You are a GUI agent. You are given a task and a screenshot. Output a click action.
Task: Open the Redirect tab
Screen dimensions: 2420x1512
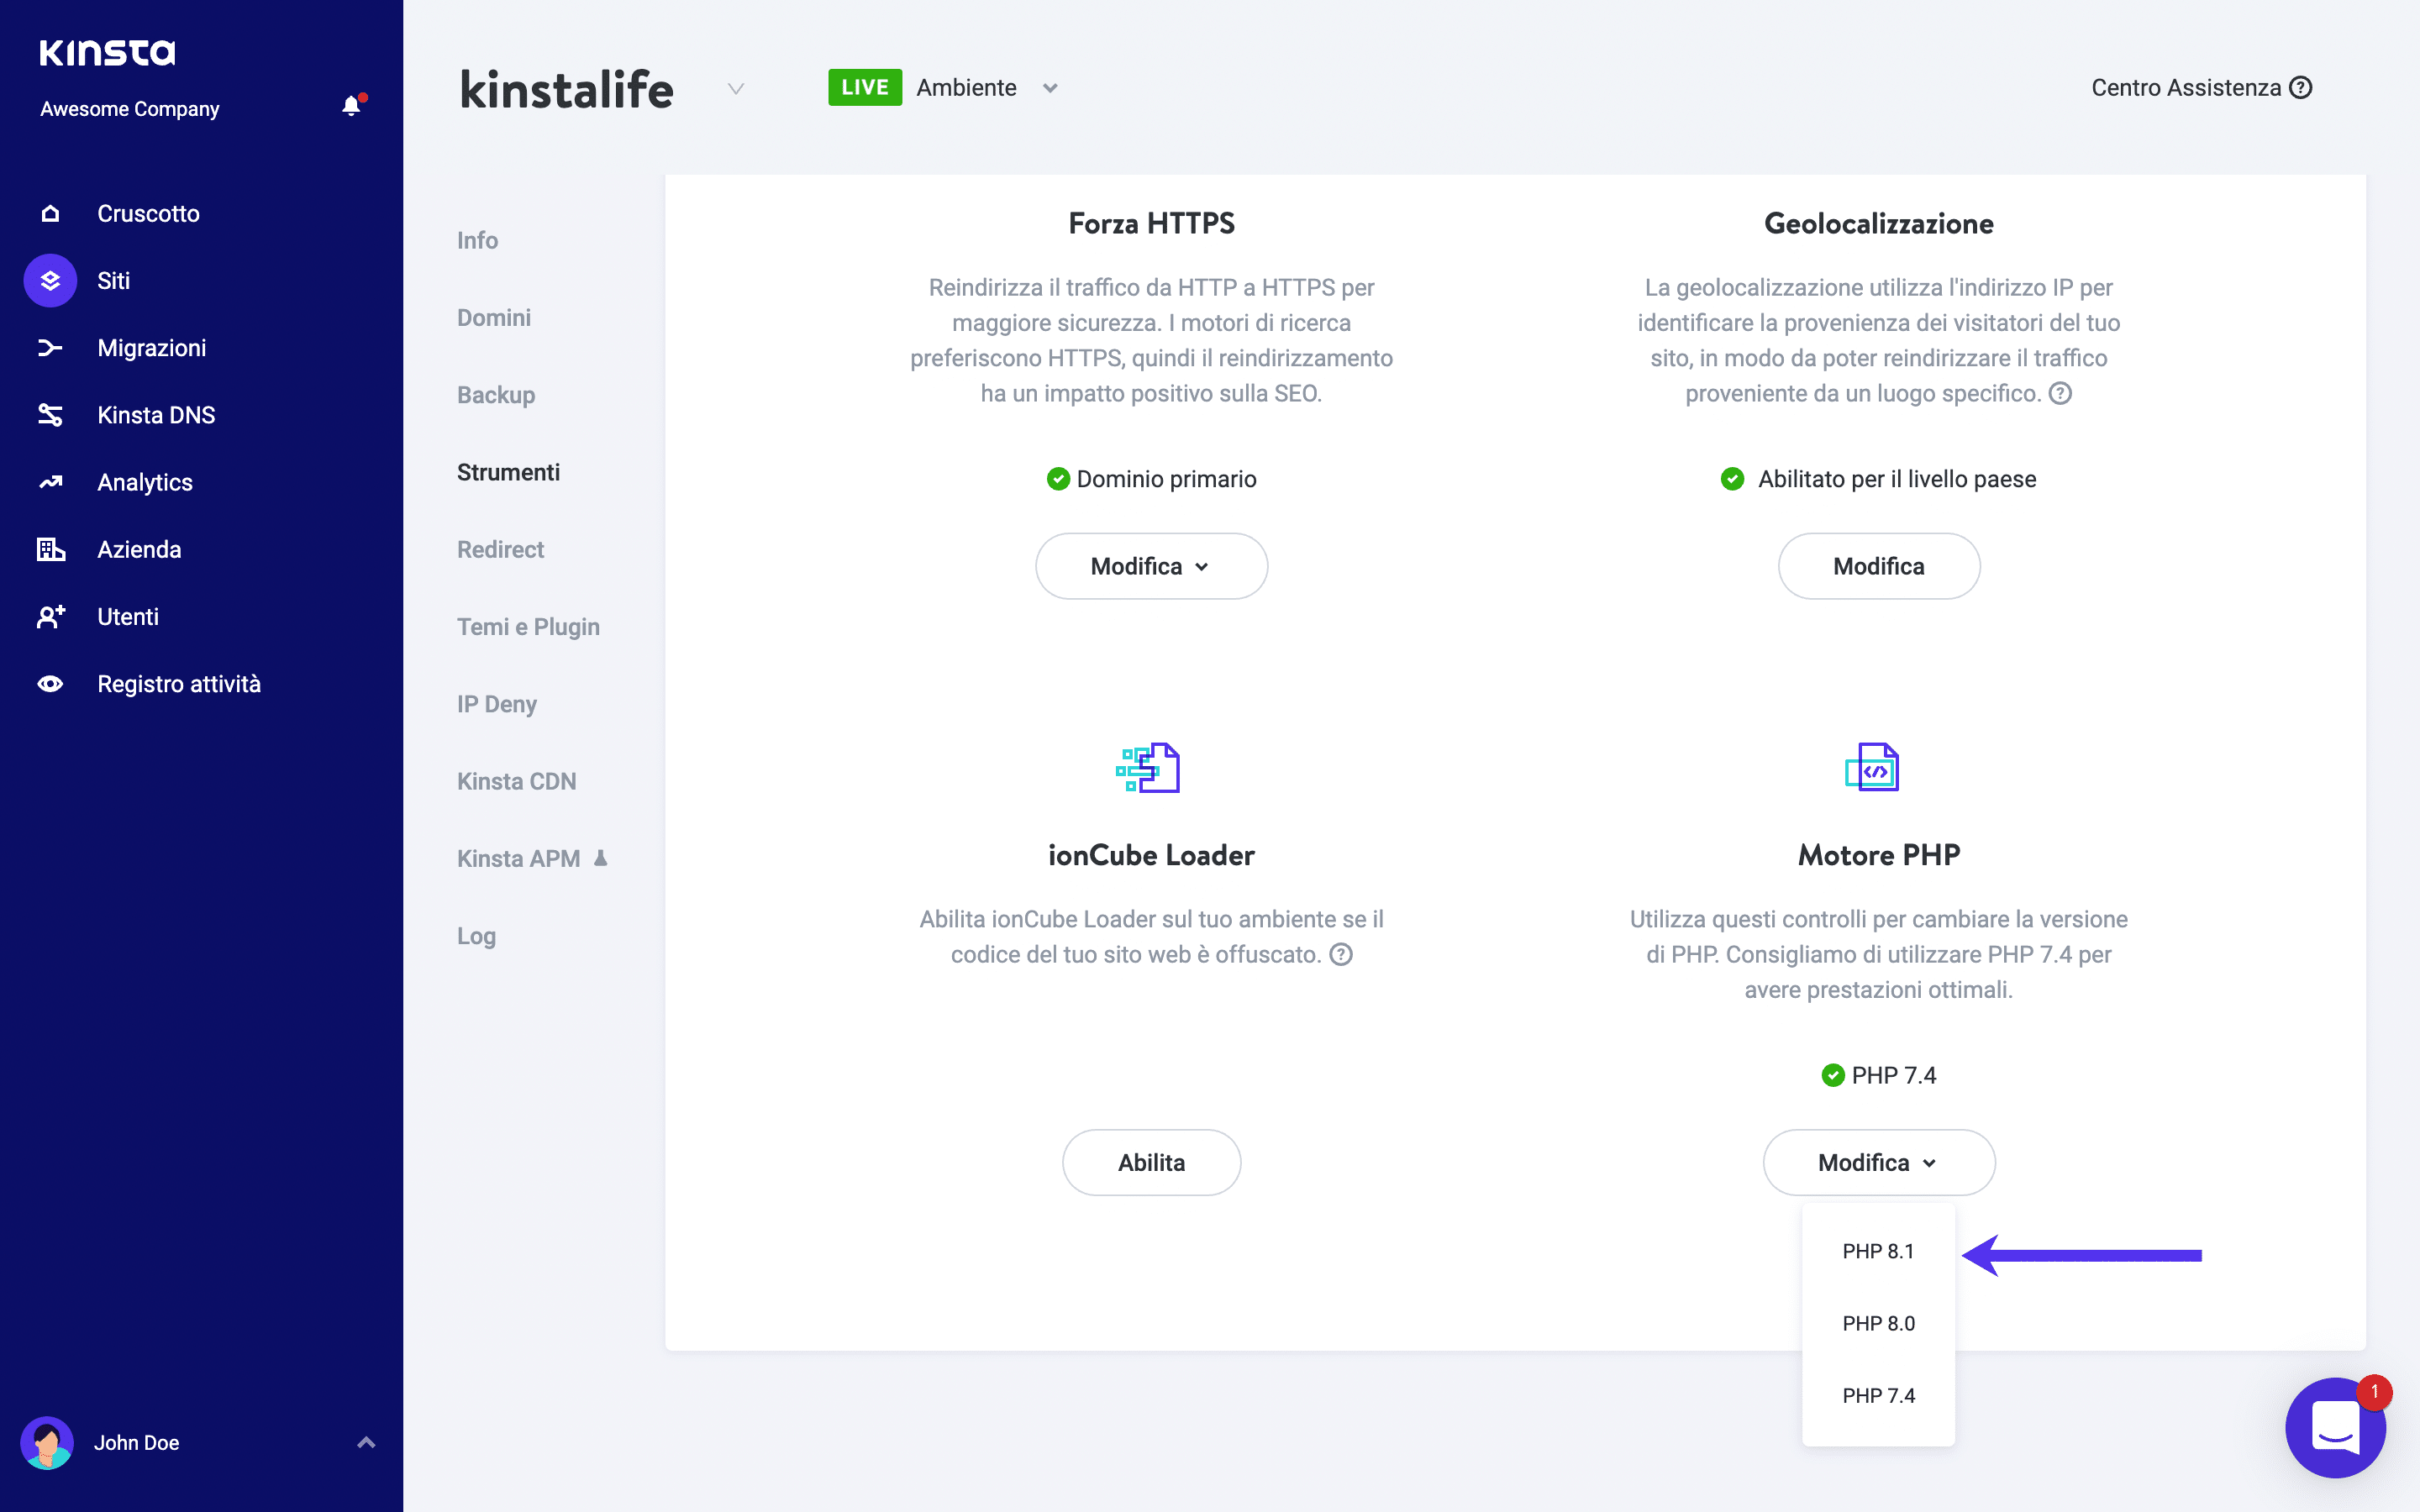point(500,549)
